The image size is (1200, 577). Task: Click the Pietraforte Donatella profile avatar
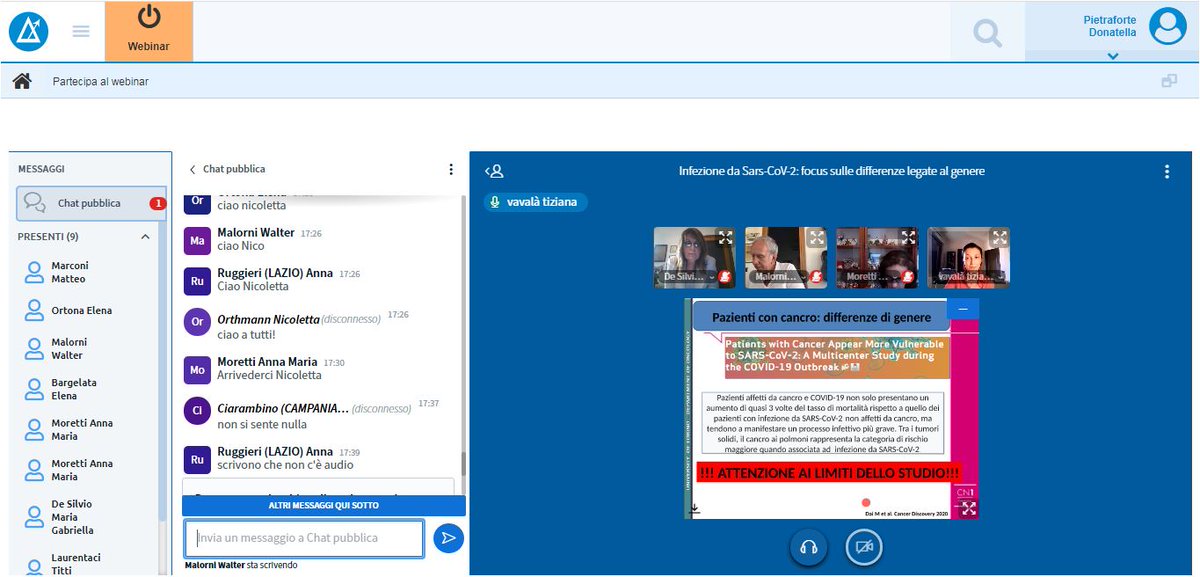pyautogui.click(x=1167, y=26)
